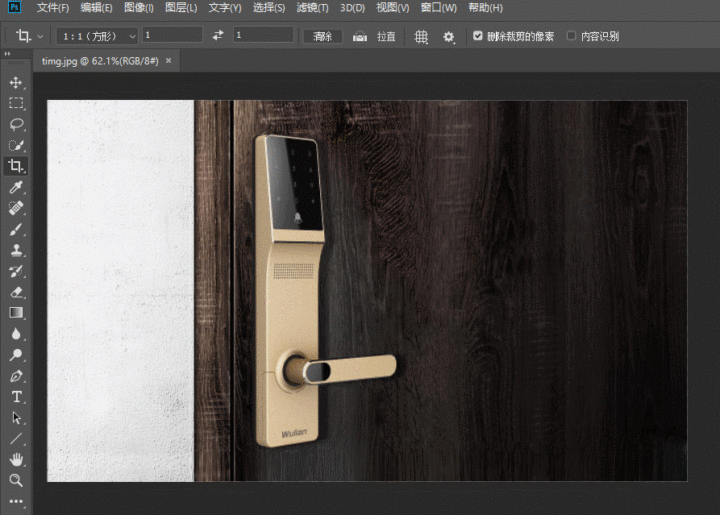720x515 pixels.
Task: Choose the Clone Stamp tool
Action: pos(16,250)
